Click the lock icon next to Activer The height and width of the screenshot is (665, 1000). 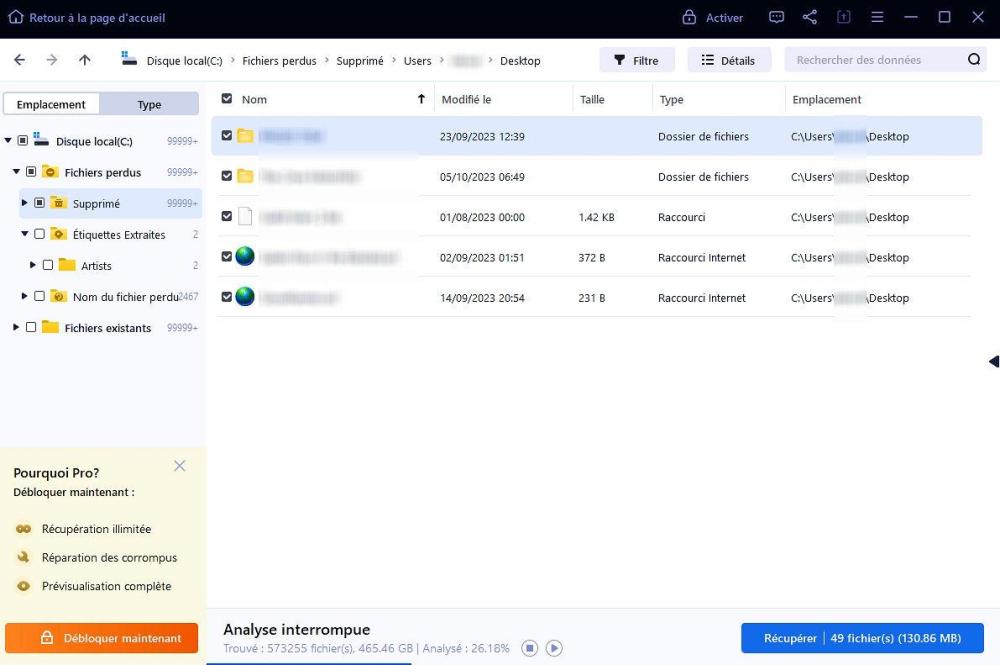689,17
